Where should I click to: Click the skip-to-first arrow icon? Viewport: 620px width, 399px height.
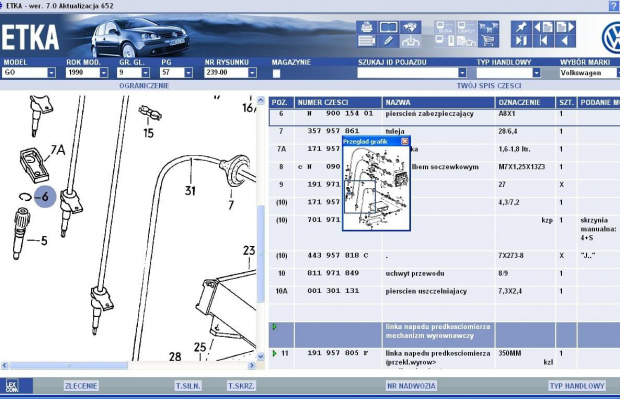point(543,41)
